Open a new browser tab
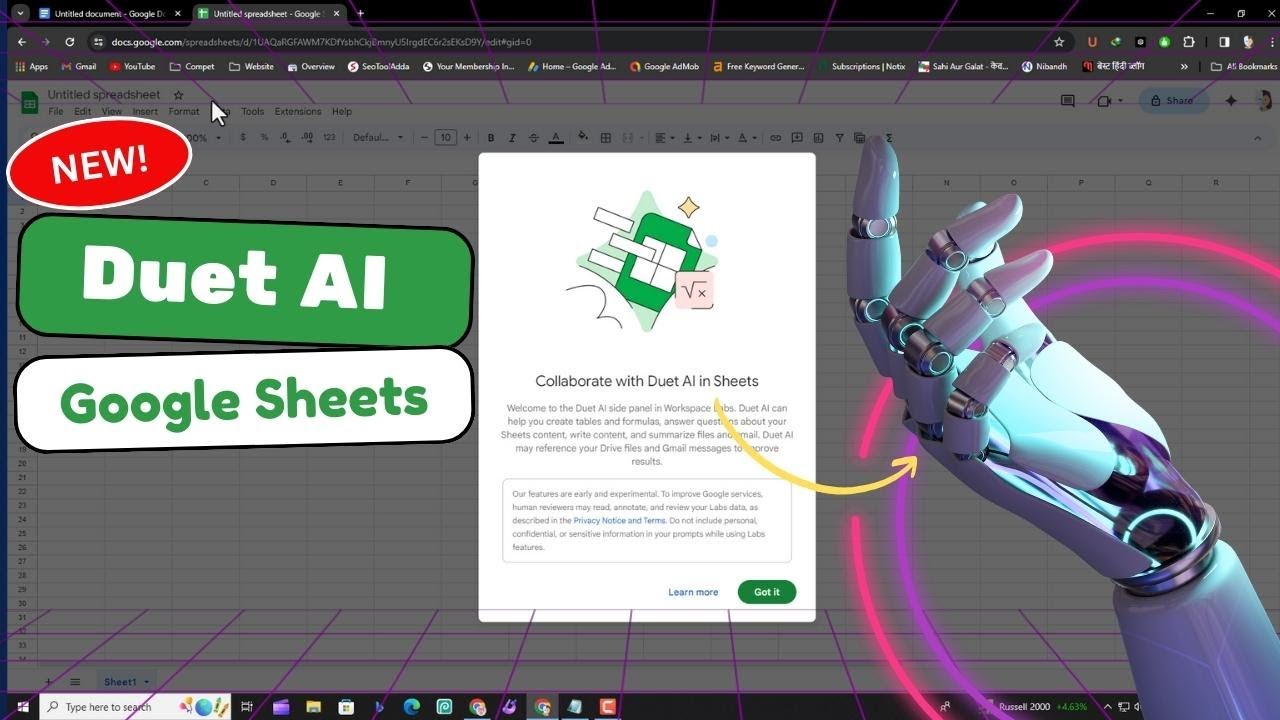 pos(360,14)
